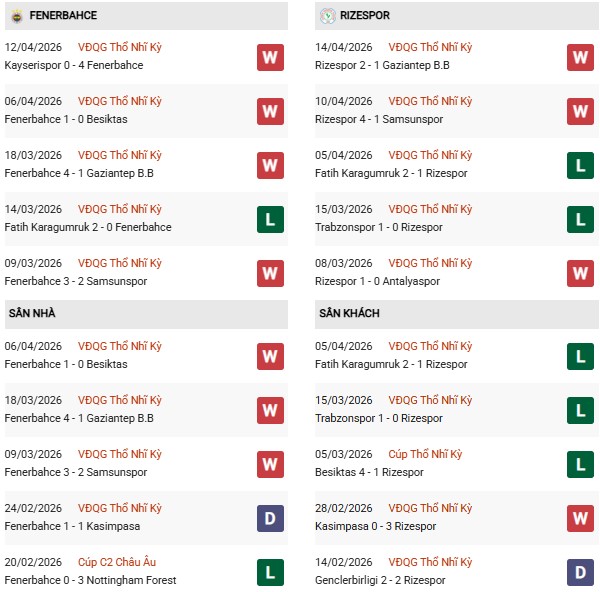Click the FENERBAHCE header title
The width and height of the screenshot is (600, 592).
pyautogui.click(x=62, y=16)
